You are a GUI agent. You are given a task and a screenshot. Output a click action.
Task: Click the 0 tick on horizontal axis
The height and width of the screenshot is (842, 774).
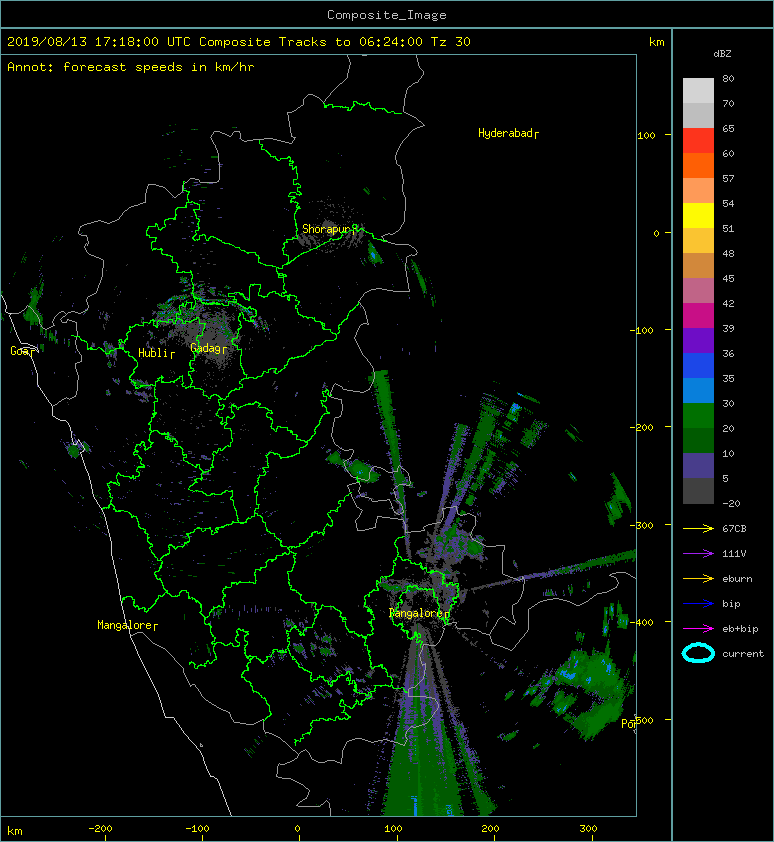point(297,829)
